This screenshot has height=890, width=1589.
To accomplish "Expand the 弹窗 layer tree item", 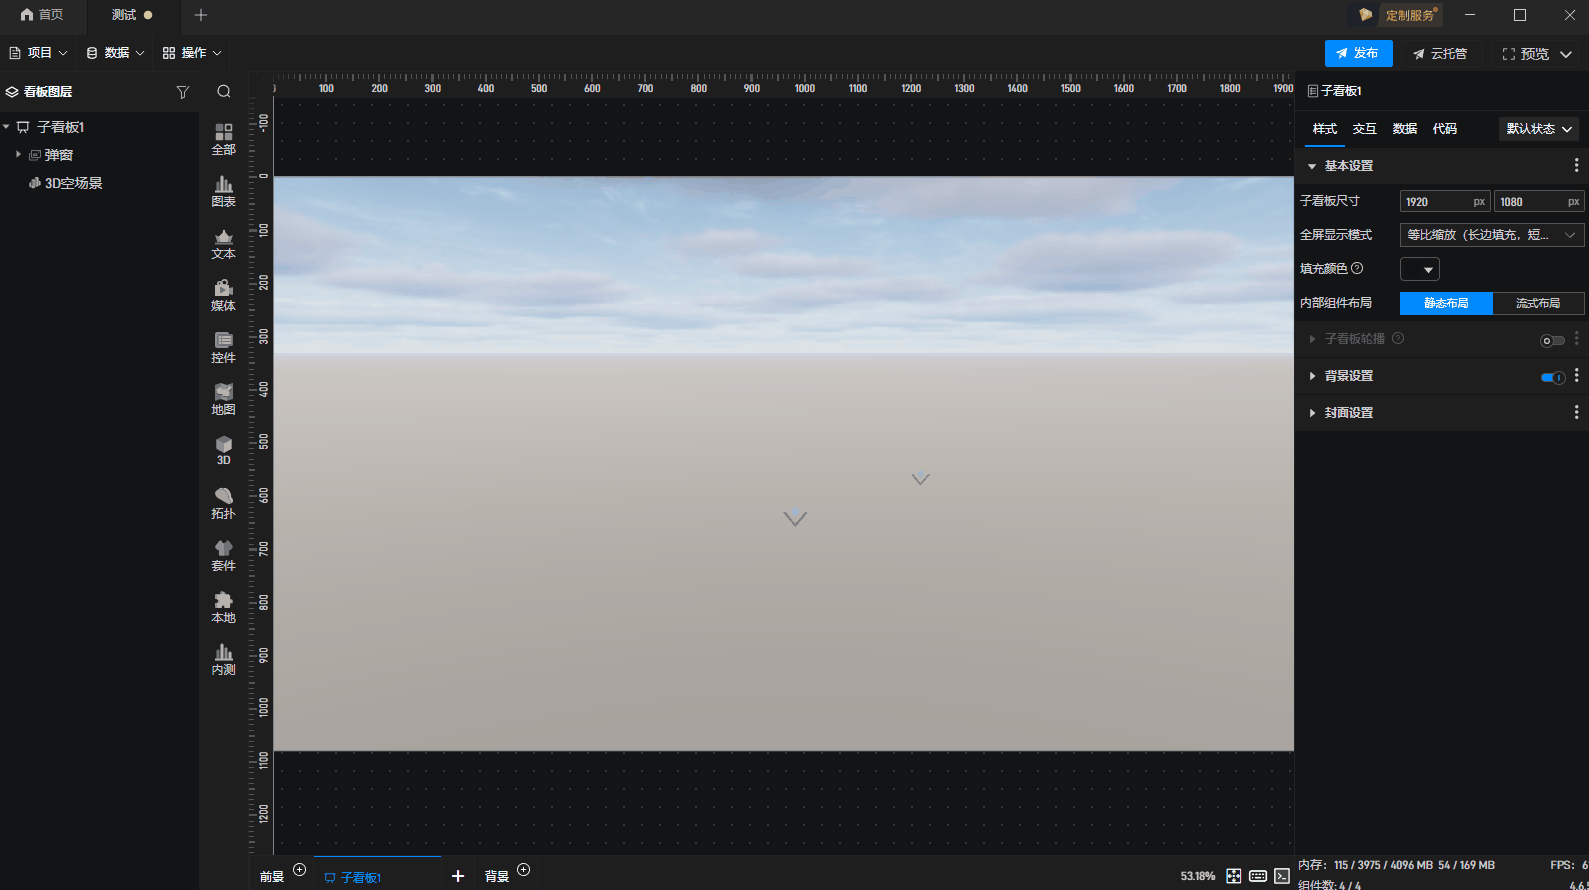I will click(x=18, y=155).
